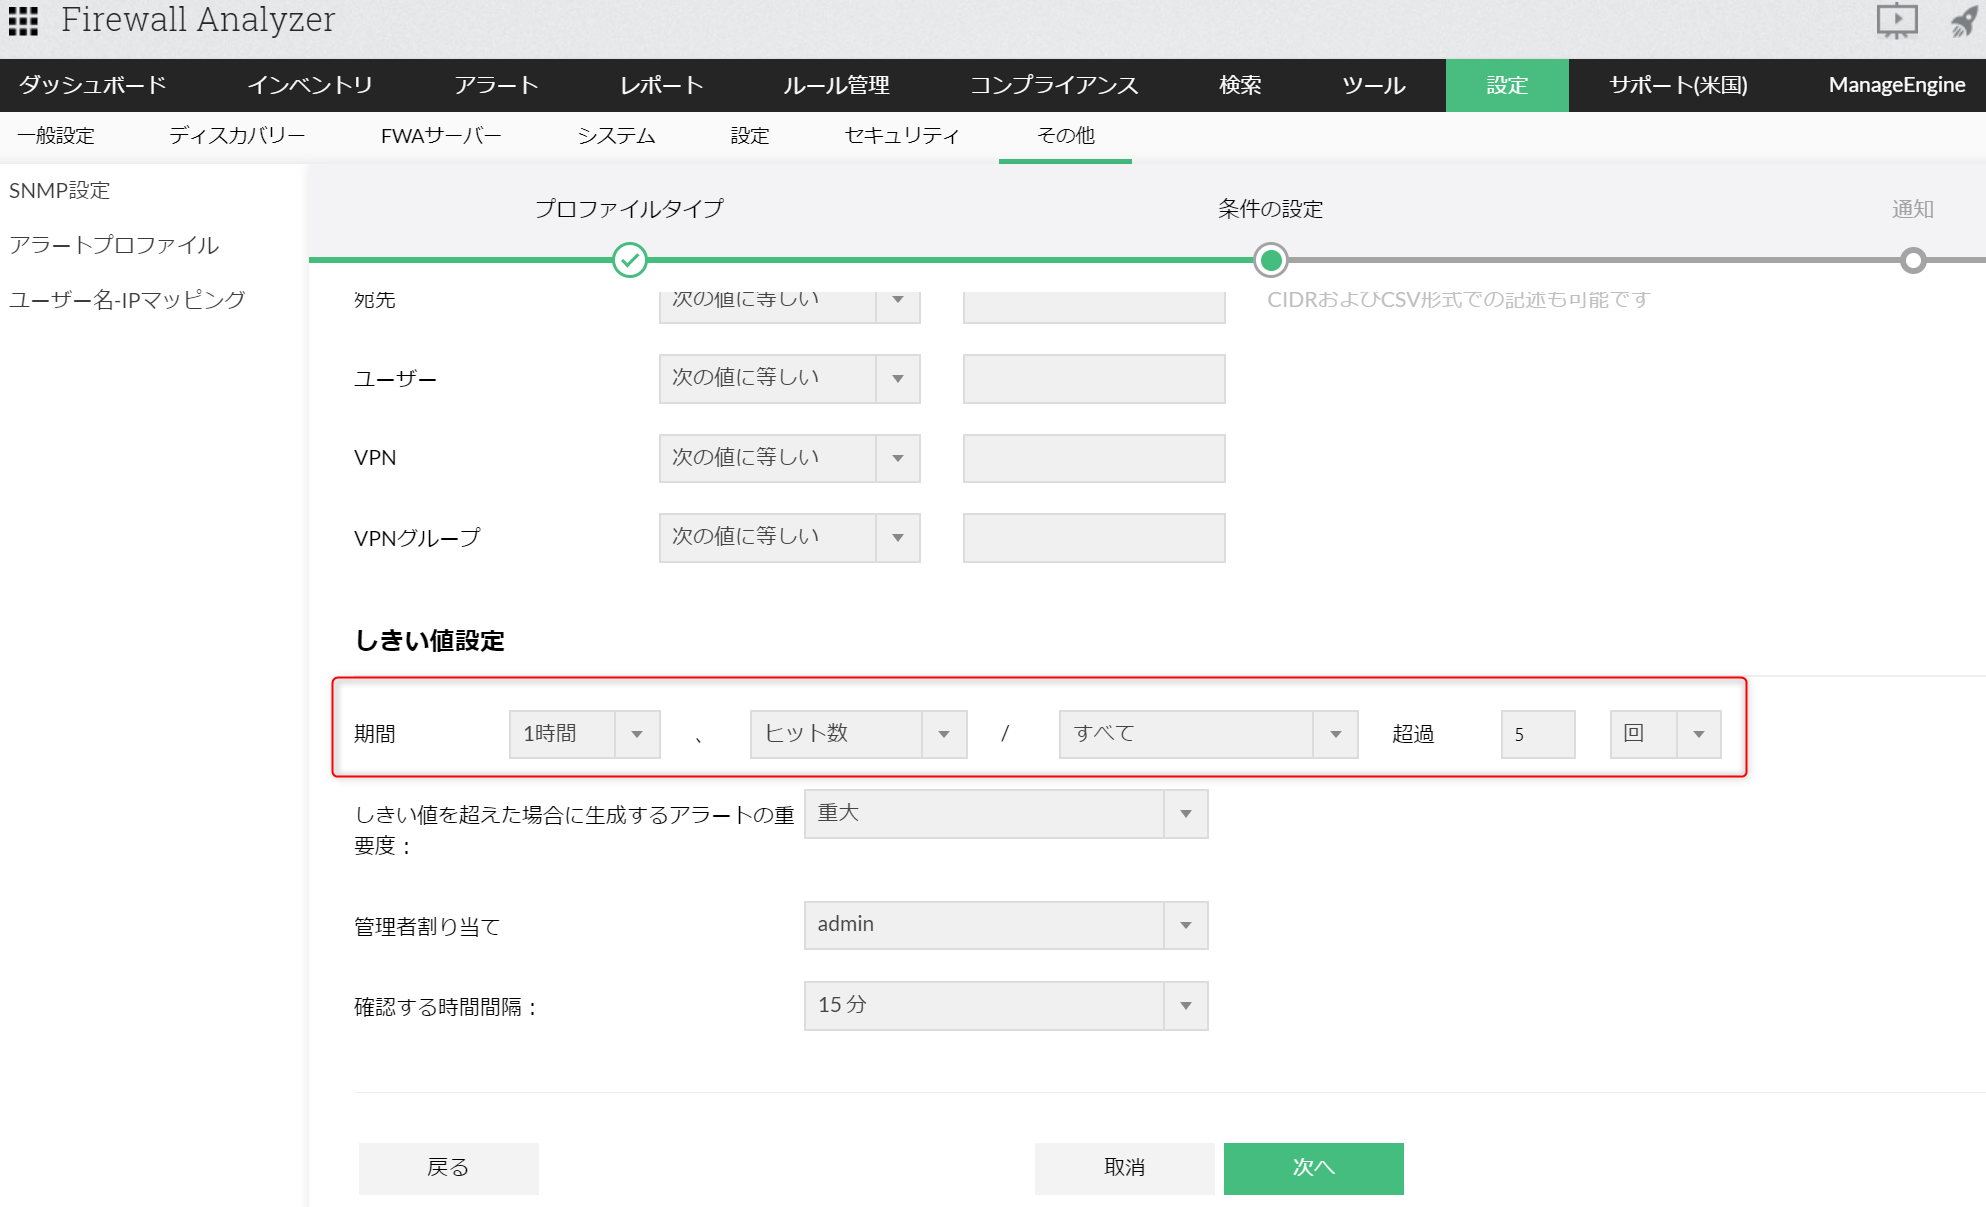The image size is (1986, 1207).
Task: Select アラートプロファイル in the sidebar
Action: coord(114,245)
